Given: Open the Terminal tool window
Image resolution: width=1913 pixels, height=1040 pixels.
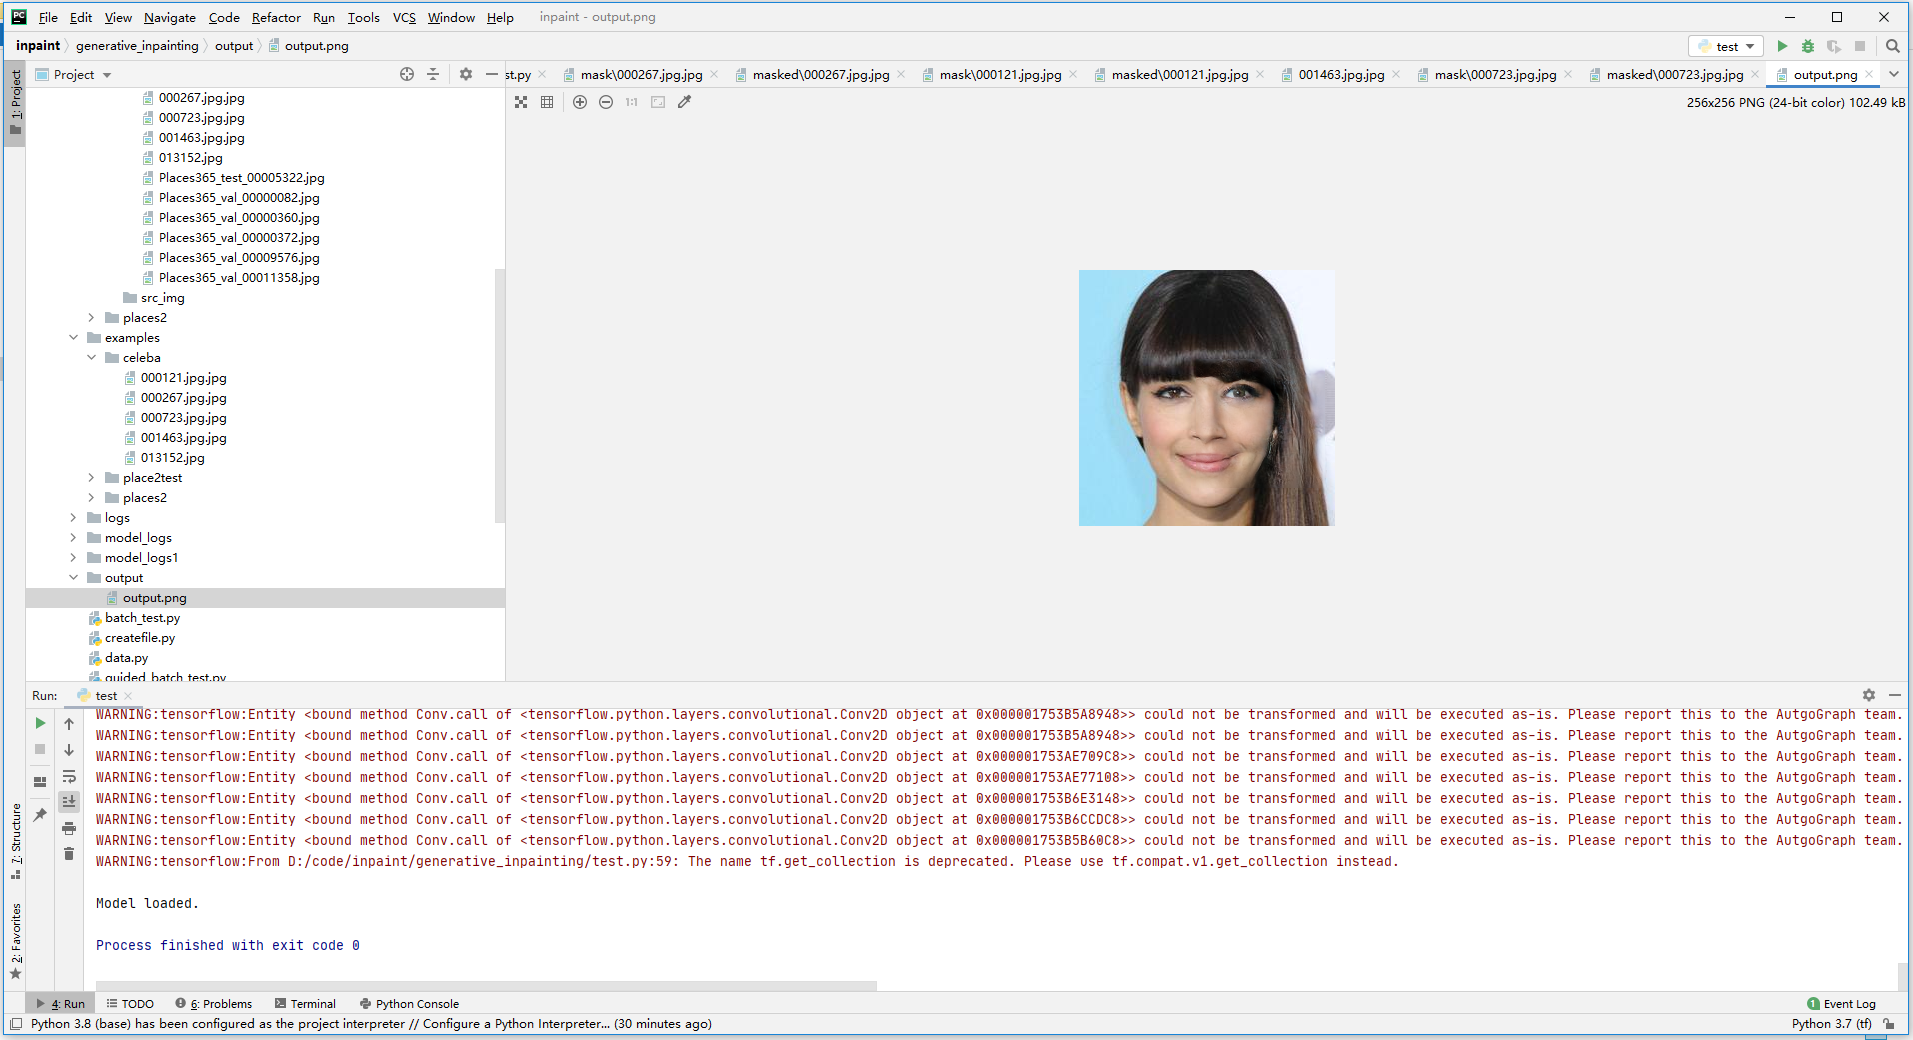Looking at the screenshot, I should tap(305, 1004).
